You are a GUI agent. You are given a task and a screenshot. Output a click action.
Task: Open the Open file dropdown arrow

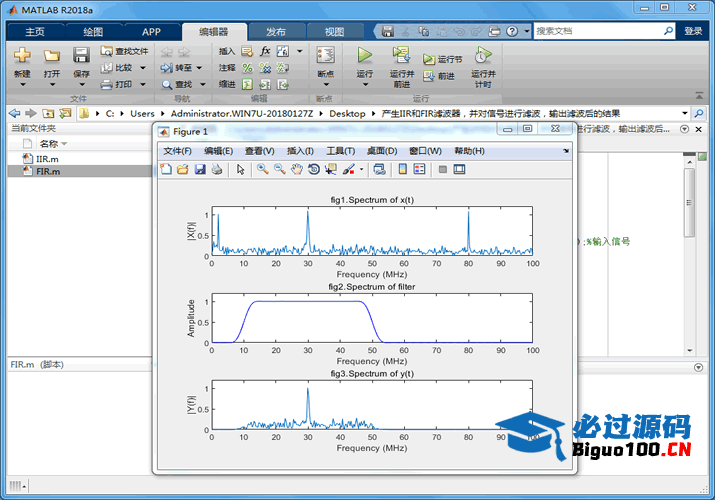[52, 84]
